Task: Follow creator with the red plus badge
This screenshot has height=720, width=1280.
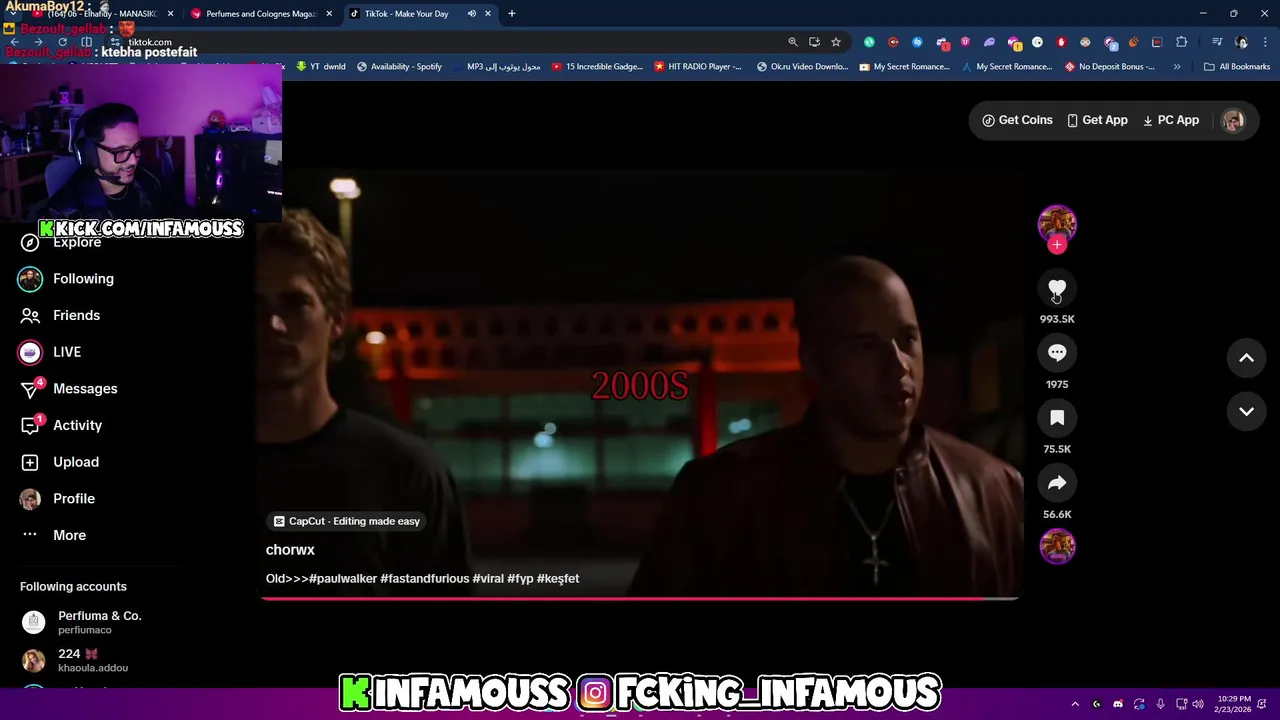Action: click(x=1057, y=245)
